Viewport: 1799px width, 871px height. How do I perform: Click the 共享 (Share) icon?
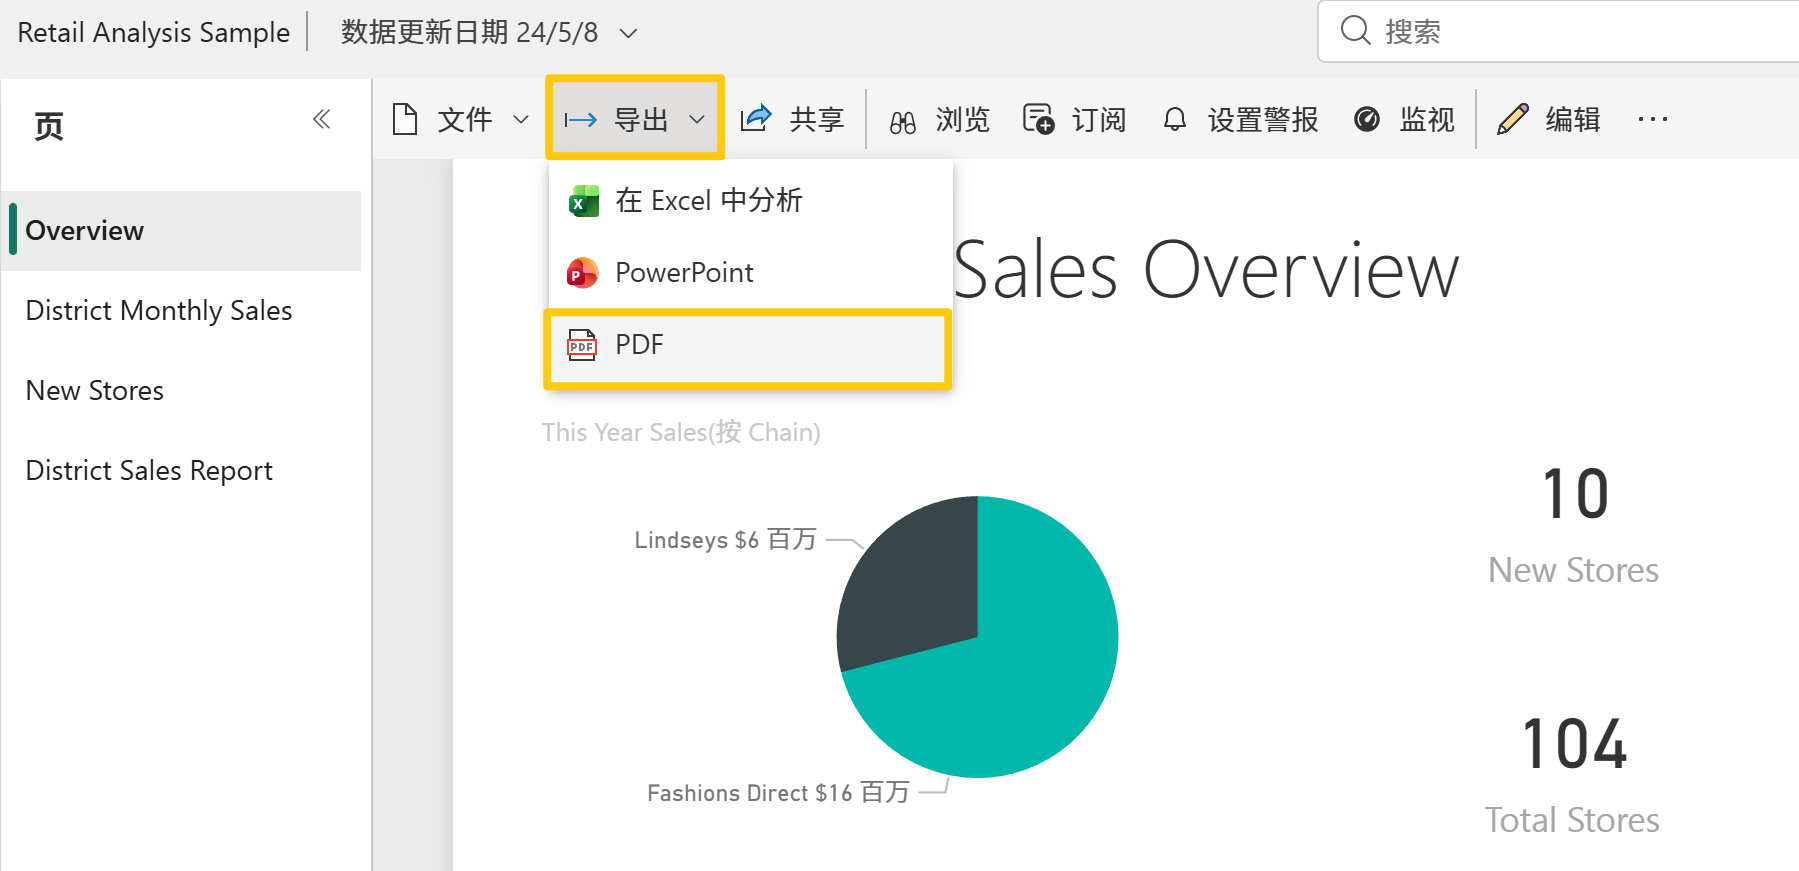tap(757, 118)
